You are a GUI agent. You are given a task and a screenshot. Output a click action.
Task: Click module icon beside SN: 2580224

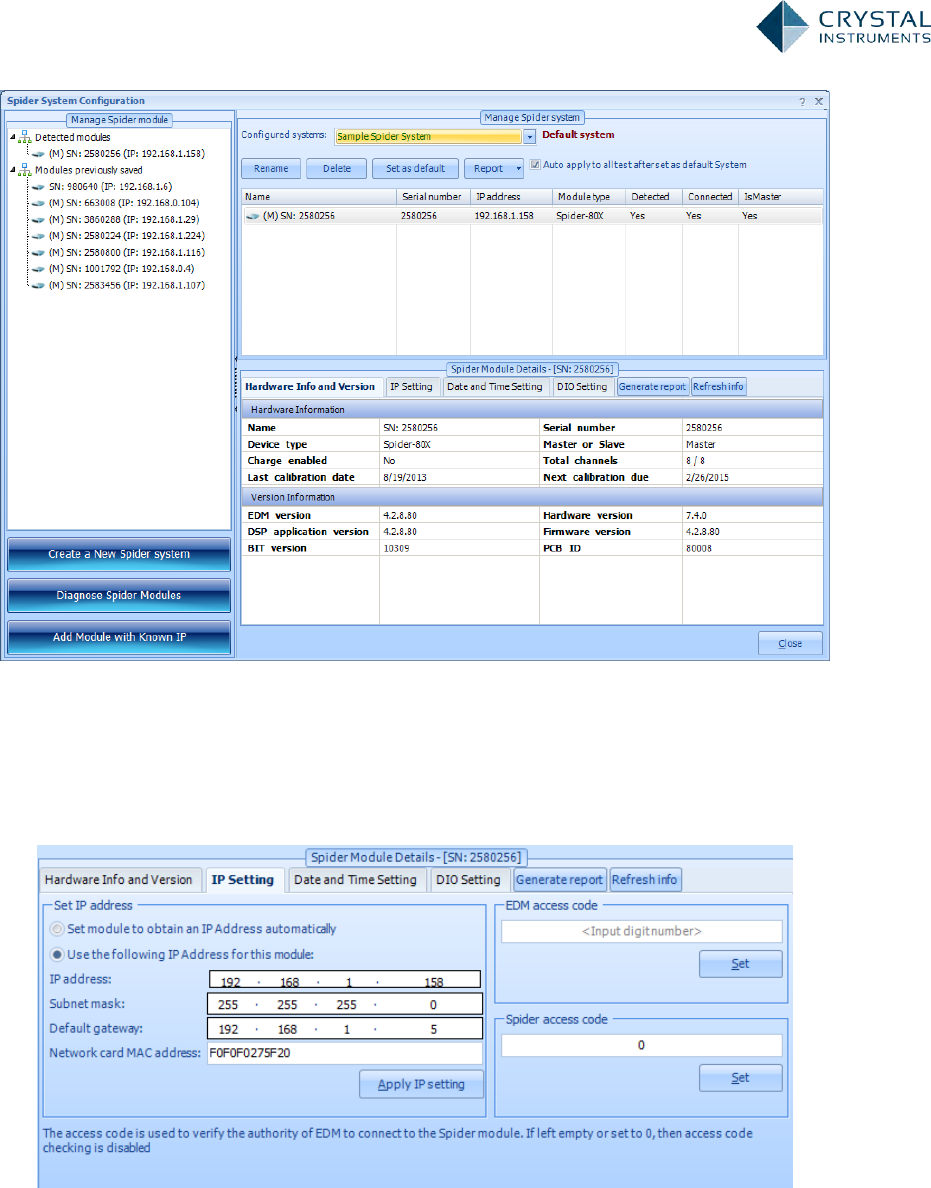[39, 236]
